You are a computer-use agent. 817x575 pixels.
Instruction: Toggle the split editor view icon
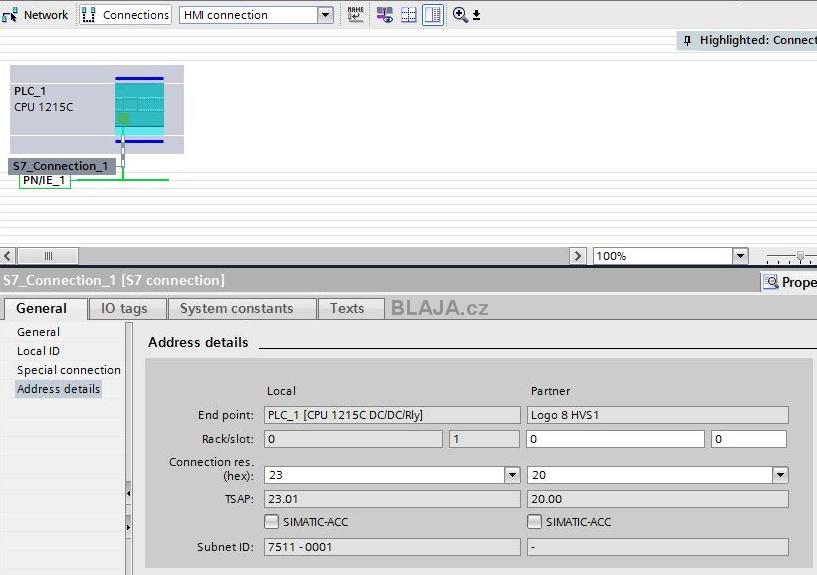pyautogui.click(x=433, y=15)
